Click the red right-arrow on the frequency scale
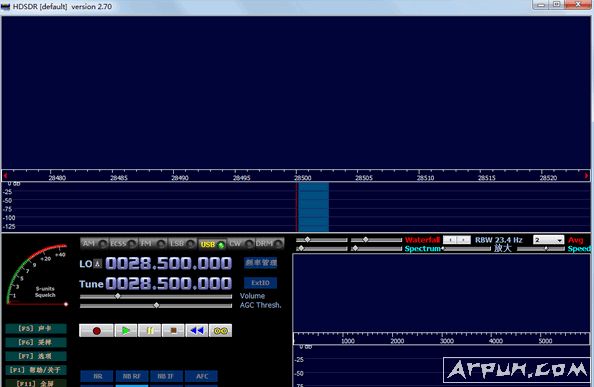The image size is (594, 387). [x=586, y=175]
